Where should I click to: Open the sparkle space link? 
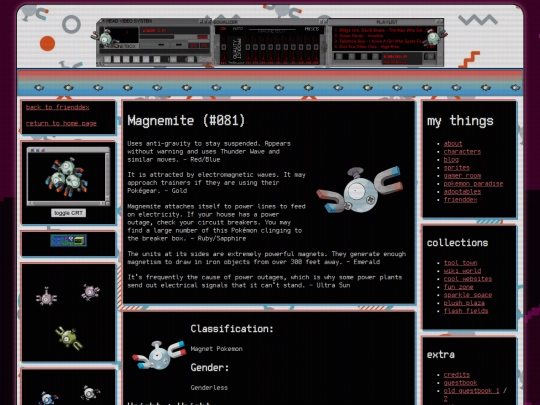[468, 295]
